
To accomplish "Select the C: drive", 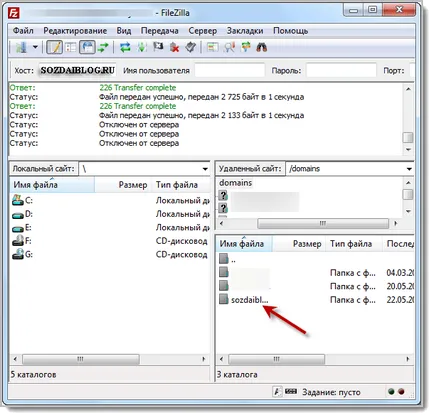I will pos(22,200).
